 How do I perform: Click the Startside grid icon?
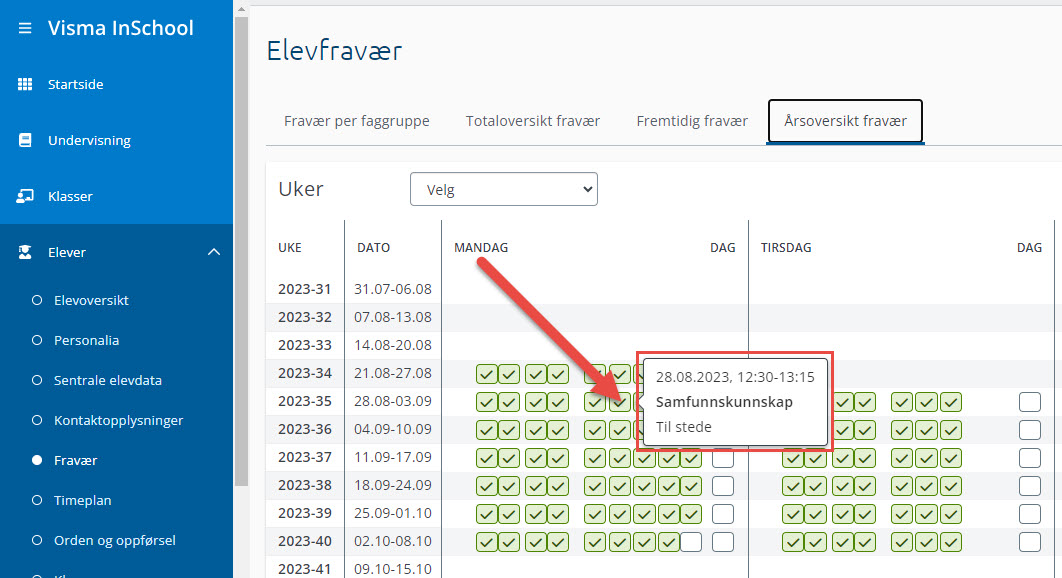(25, 84)
